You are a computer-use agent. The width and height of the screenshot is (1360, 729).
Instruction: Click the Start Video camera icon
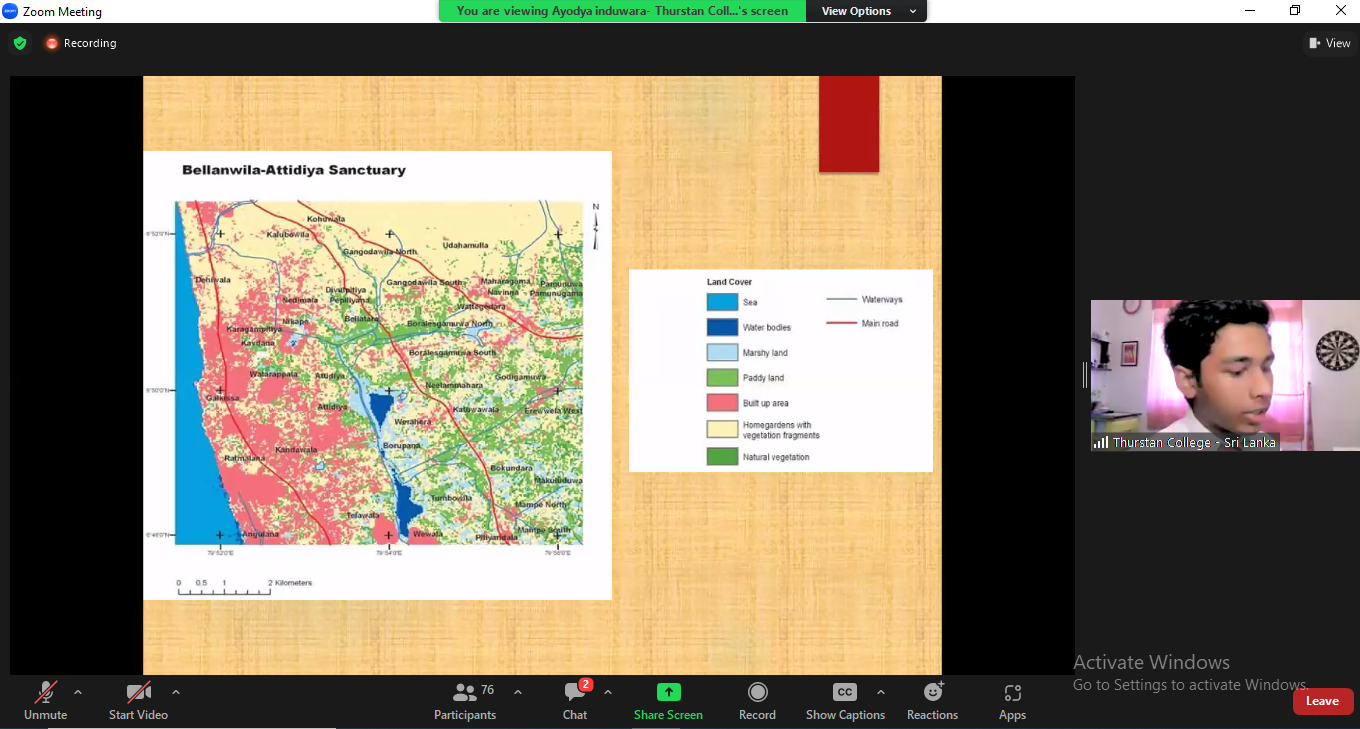pos(138,692)
